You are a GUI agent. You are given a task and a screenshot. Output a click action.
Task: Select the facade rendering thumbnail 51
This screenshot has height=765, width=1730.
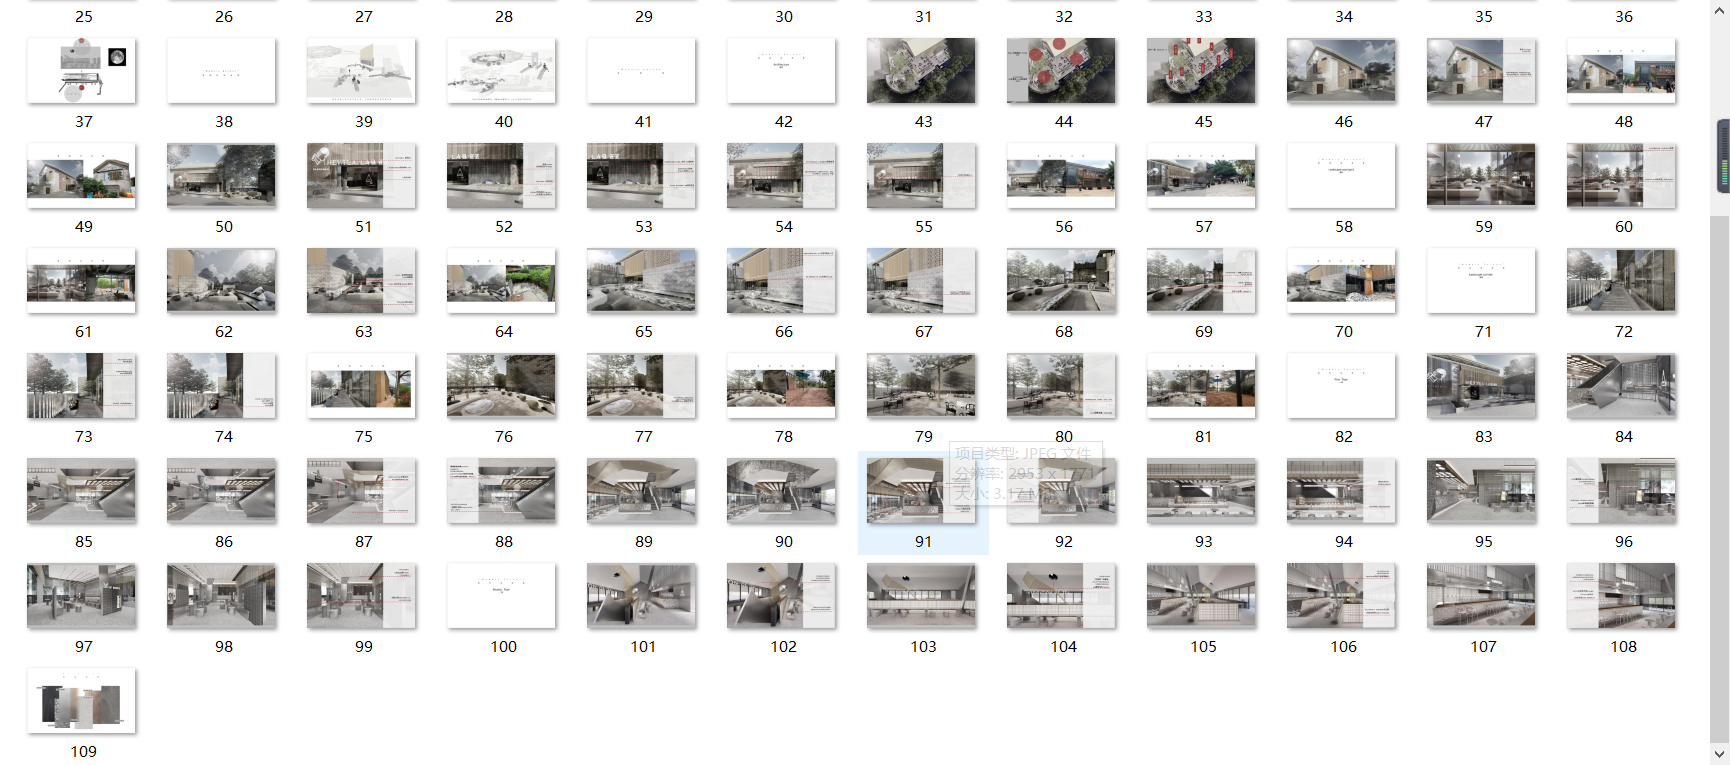tap(361, 176)
